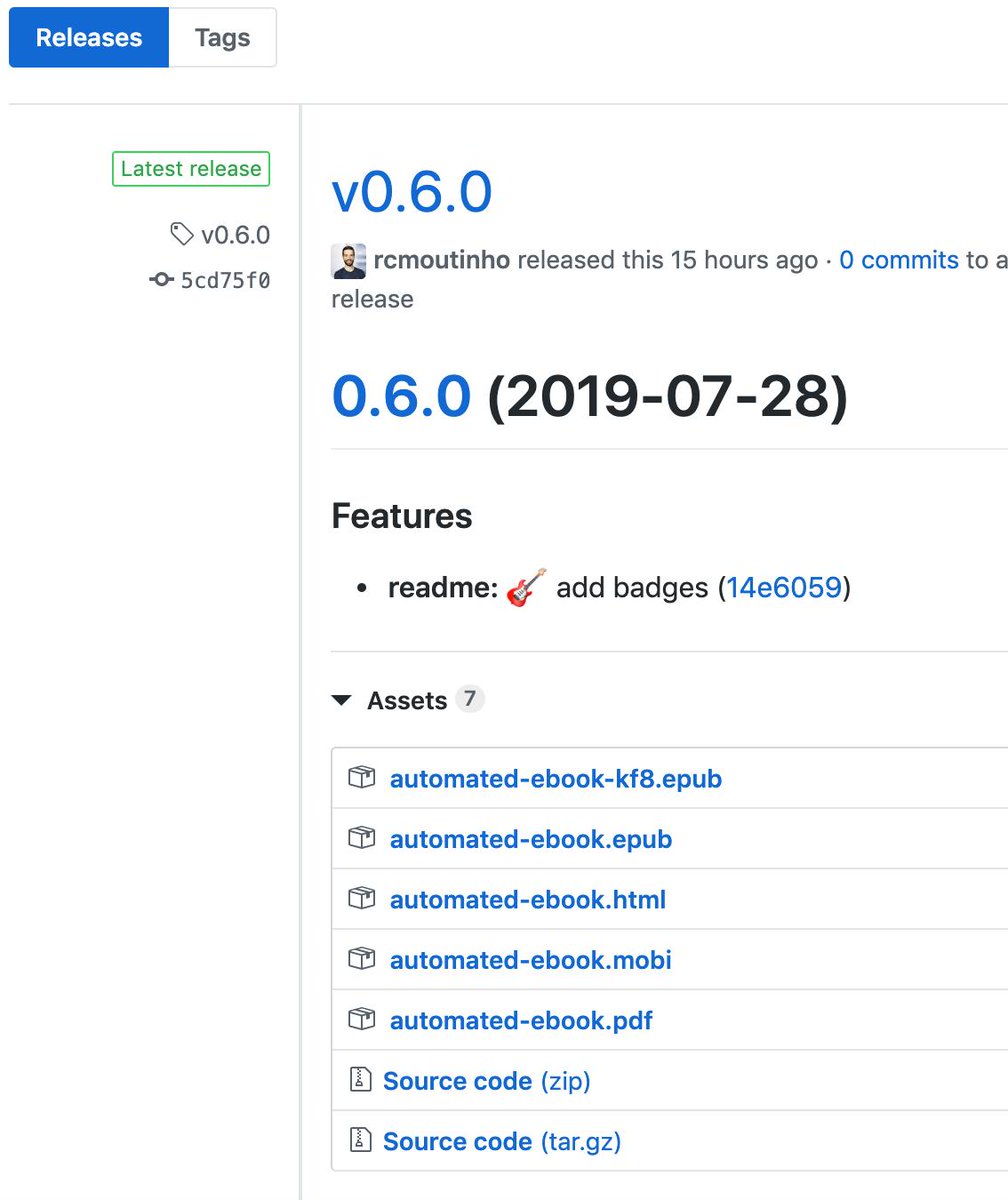Open the 0 commits link
Image resolution: width=1008 pixels, height=1200 pixels.
[x=899, y=260]
